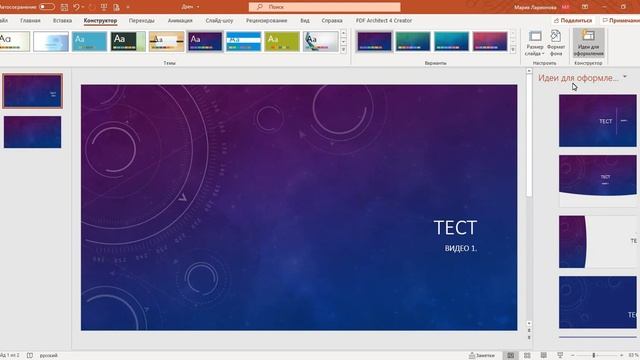The image size is (640, 360).
Task: Open the Customize Quick Access Toolbar dropdown
Action: 128,7
